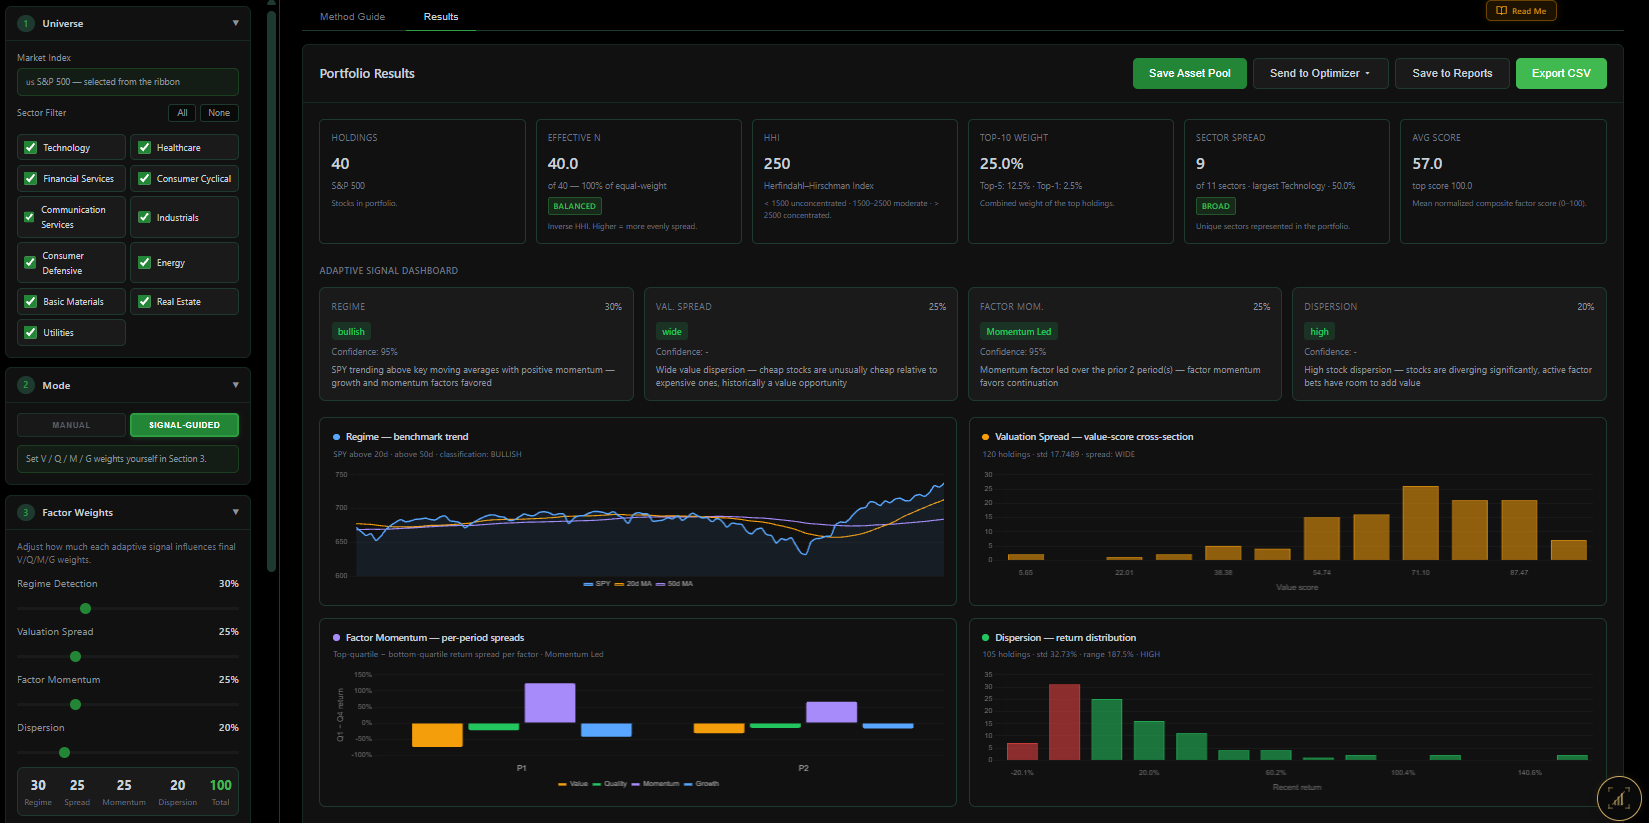This screenshot has height=823, width=1649.
Task: Adjust the Dispersion weight slider
Action: [x=64, y=752]
